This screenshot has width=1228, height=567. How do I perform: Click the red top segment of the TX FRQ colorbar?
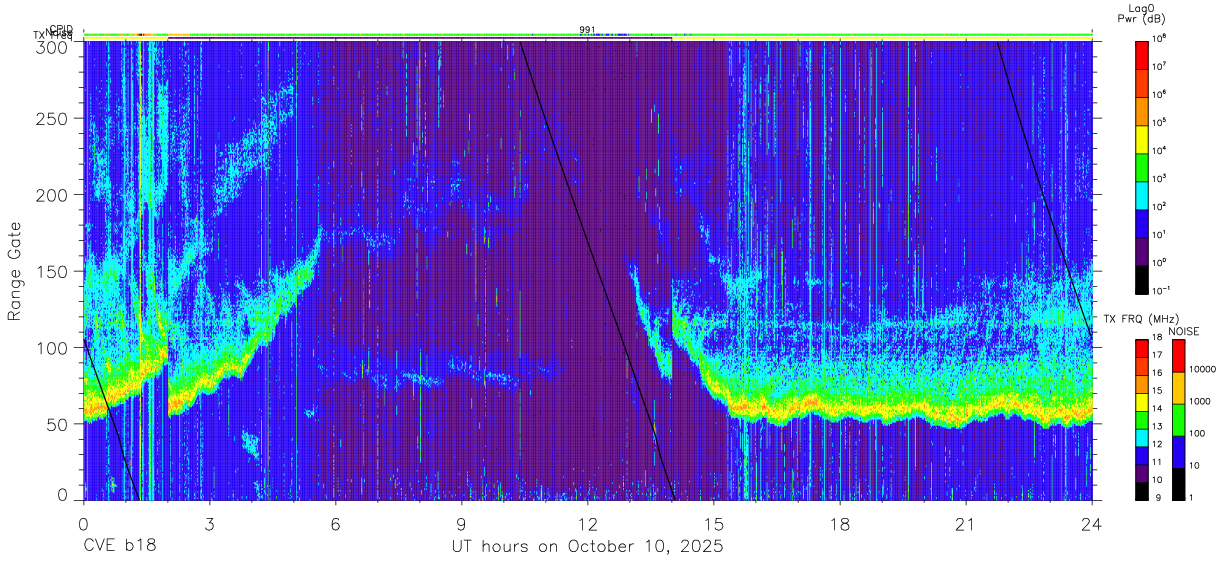click(x=1142, y=347)
